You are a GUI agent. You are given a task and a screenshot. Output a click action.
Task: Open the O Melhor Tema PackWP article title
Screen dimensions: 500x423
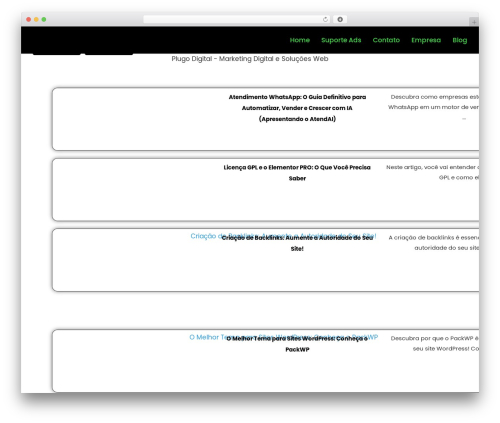pos(297,344)
